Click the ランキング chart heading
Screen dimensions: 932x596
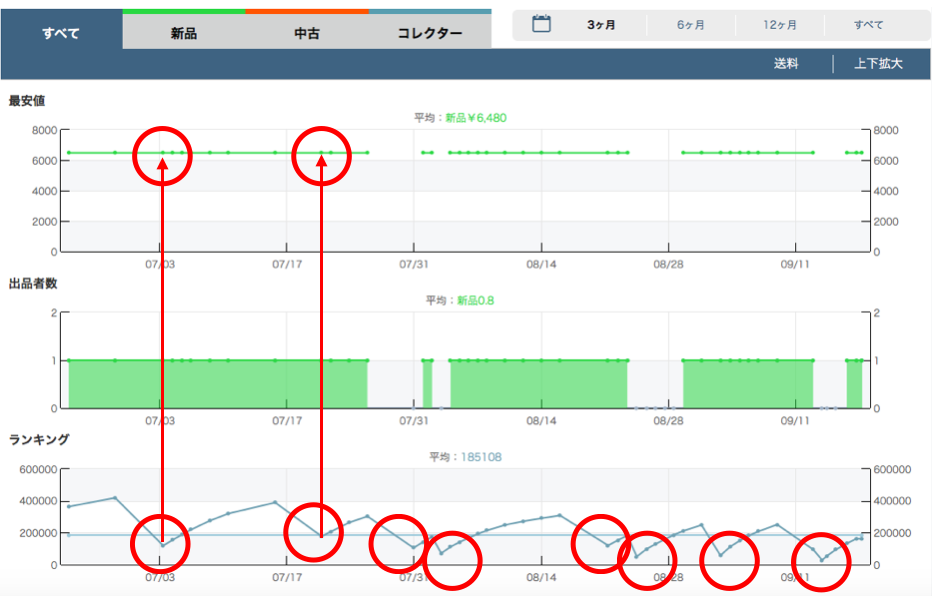[x=39, y=439]
